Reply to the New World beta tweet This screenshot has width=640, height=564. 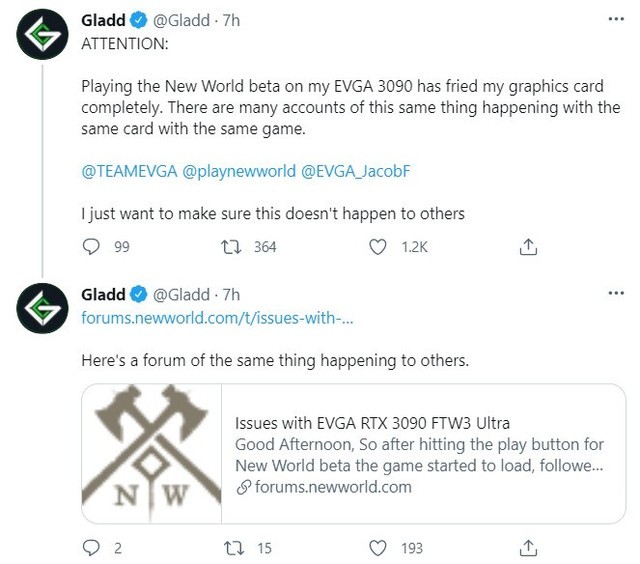tap(91, 246)
